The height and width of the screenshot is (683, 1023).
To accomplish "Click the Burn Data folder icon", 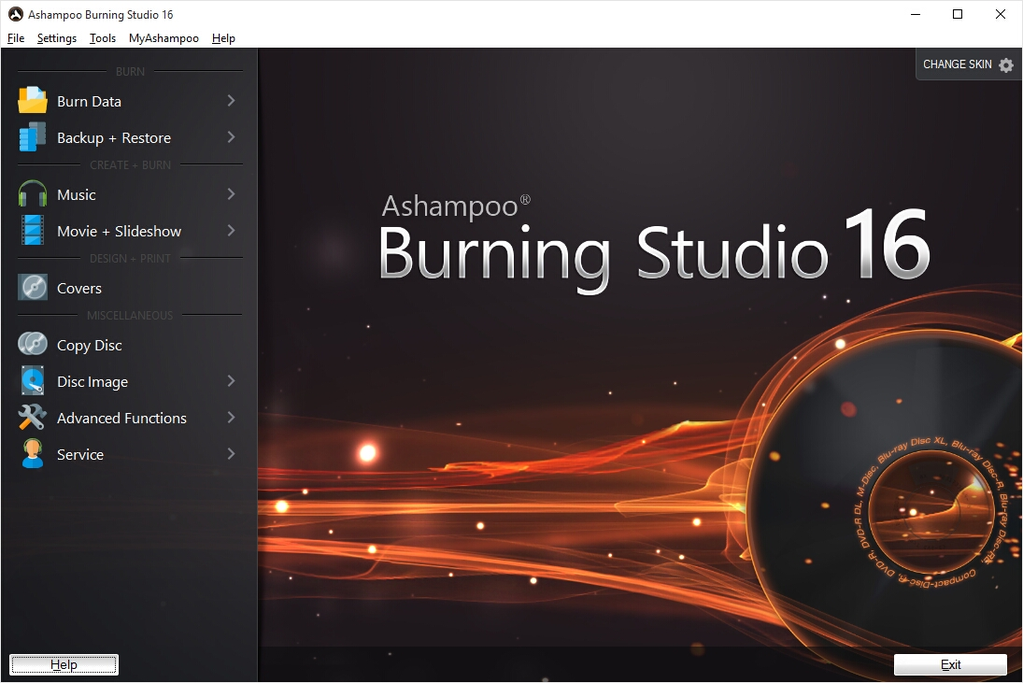I will pos(33,100).
